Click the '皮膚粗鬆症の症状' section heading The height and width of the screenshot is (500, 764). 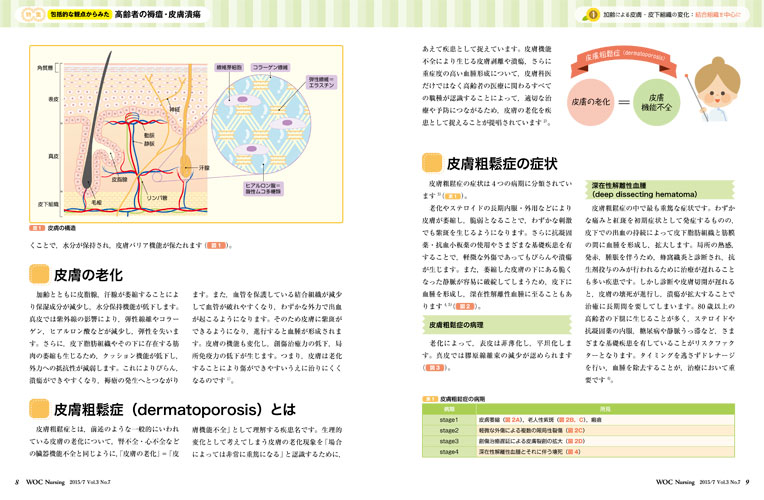[x=502, y=164]
